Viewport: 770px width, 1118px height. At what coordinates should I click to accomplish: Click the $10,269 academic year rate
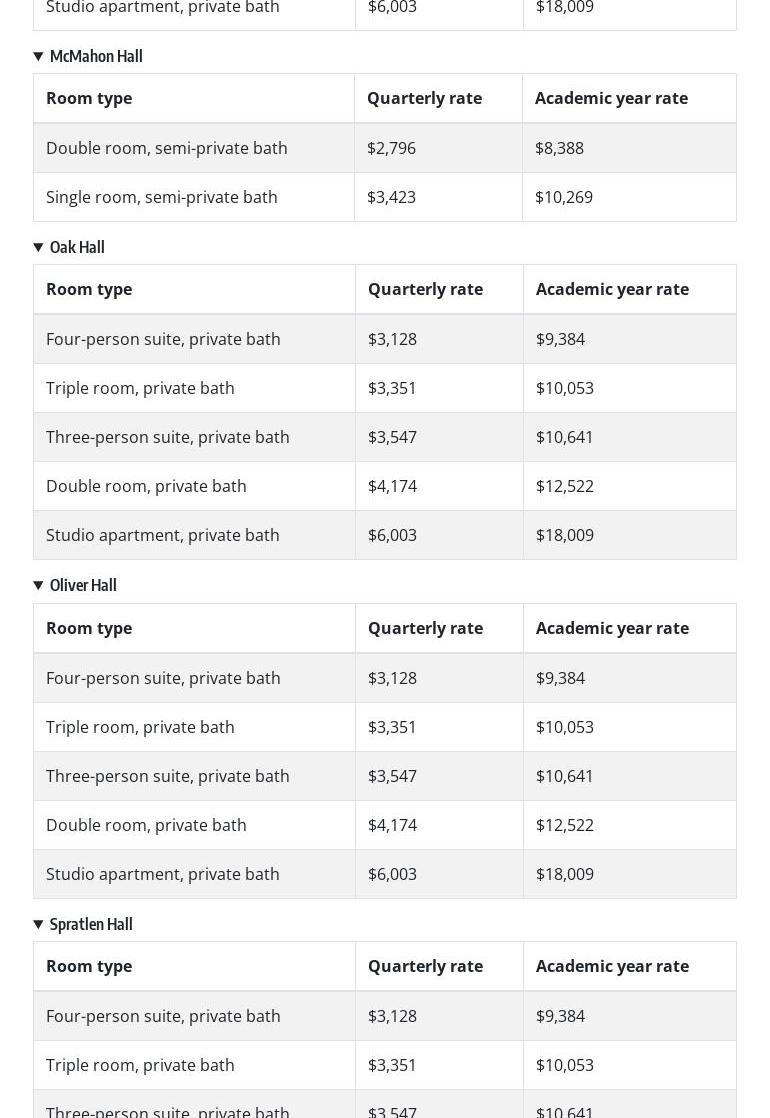564,197
